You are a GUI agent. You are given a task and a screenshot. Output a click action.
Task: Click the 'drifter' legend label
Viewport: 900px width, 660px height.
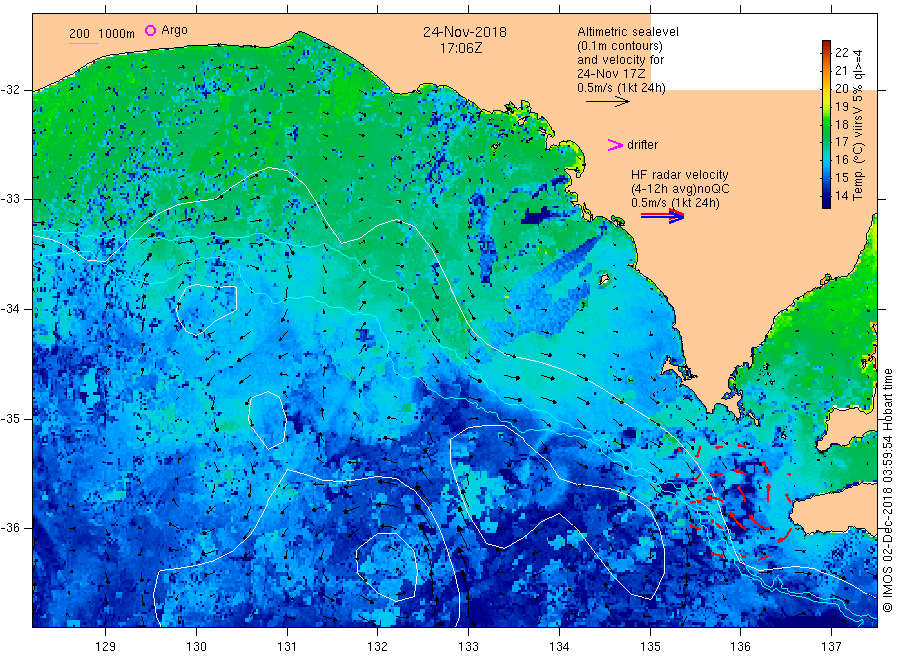coord(642,145)
